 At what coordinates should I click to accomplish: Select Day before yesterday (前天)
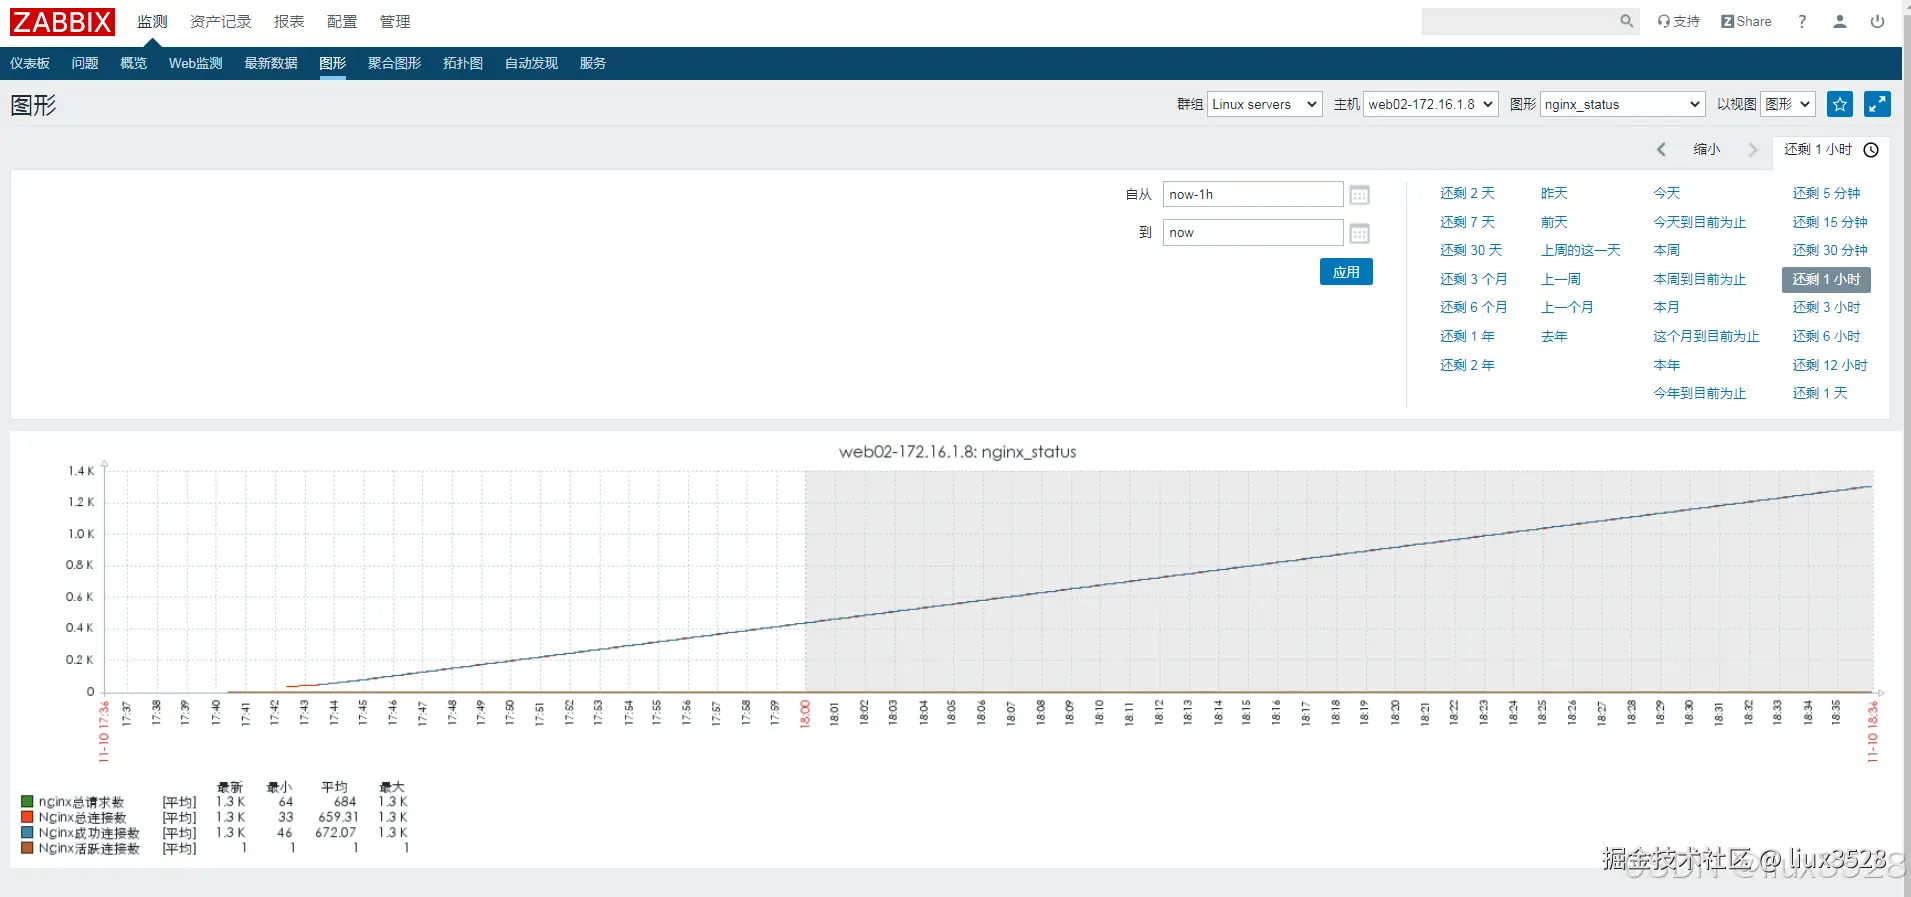pyautogui.click(x=1554, y=222)
